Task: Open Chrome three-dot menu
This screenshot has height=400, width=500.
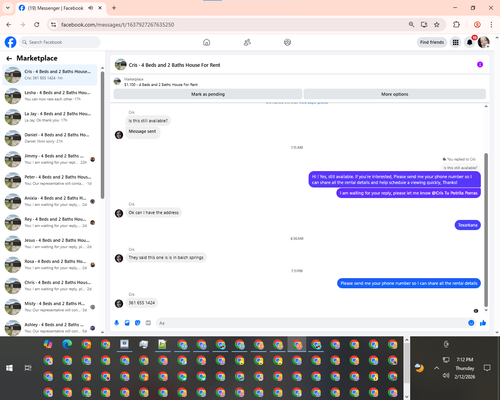Action: (x=491, y=25)
